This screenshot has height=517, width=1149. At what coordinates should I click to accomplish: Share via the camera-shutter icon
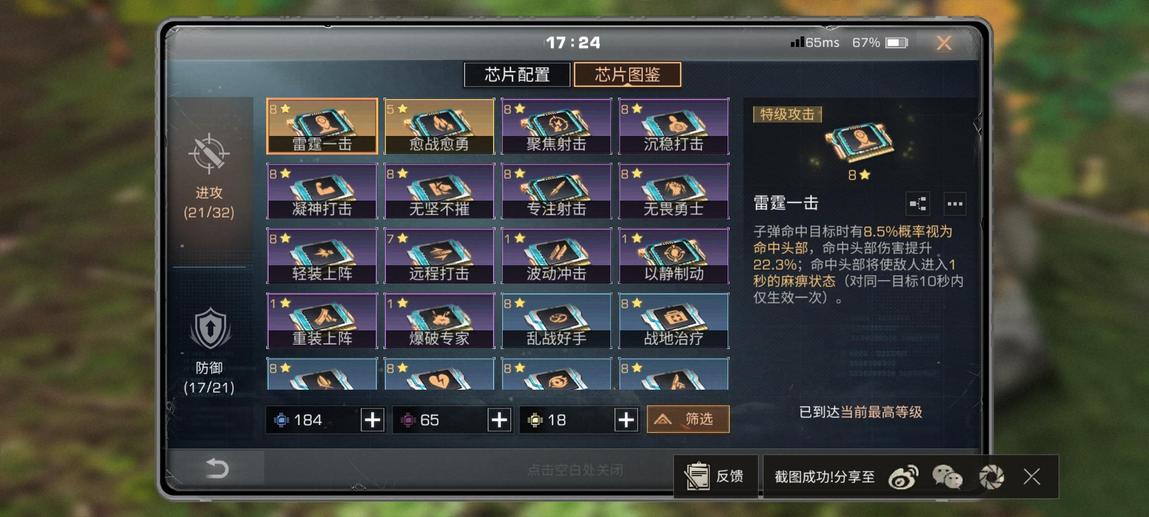click(991, 477)
